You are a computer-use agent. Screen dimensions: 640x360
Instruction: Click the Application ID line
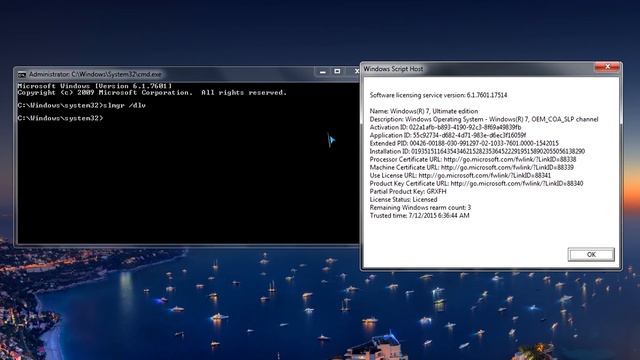coord(448,135)
